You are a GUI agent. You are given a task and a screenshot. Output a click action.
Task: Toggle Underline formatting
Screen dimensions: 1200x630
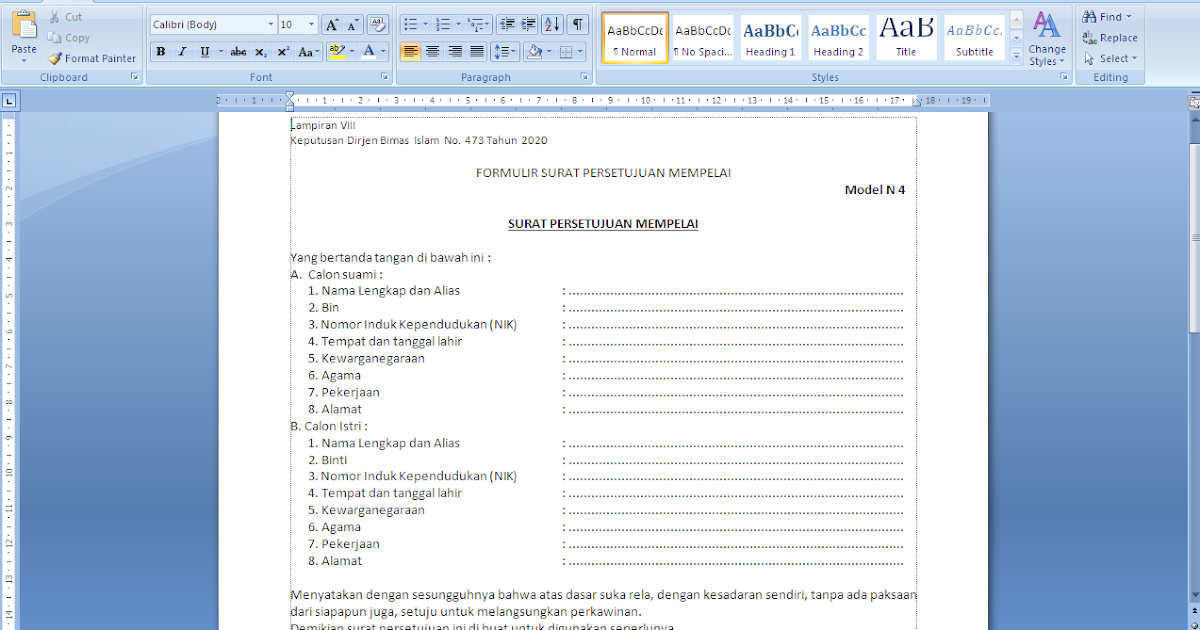204,51
